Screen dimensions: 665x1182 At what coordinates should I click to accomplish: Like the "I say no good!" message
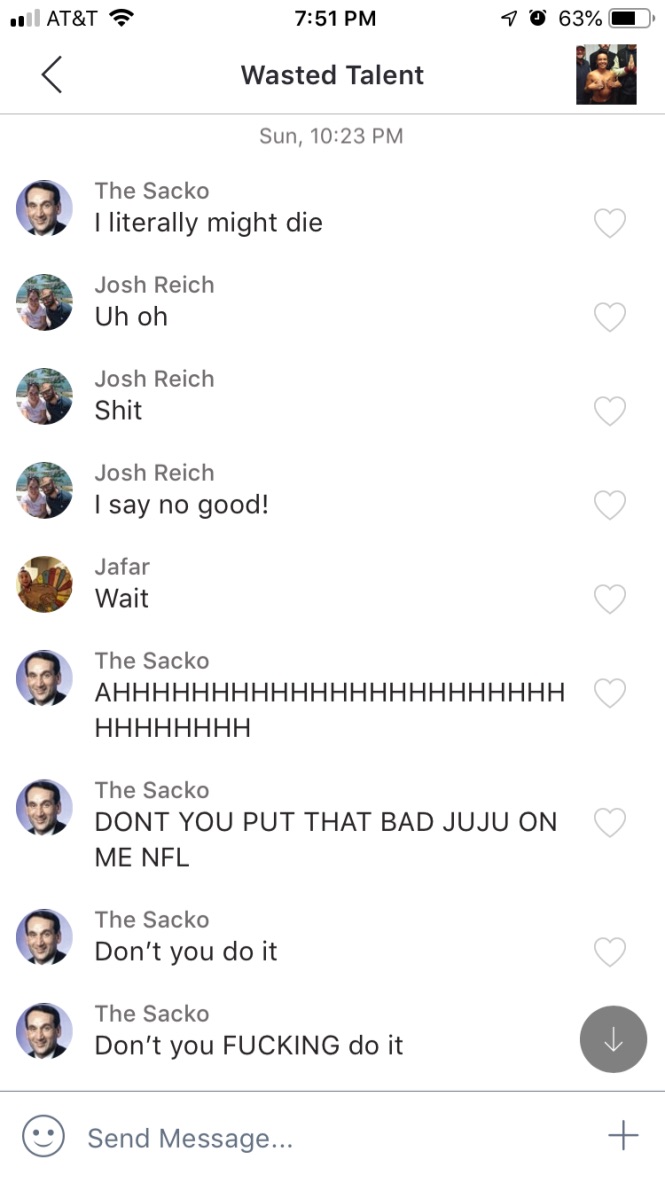(610, 504)
